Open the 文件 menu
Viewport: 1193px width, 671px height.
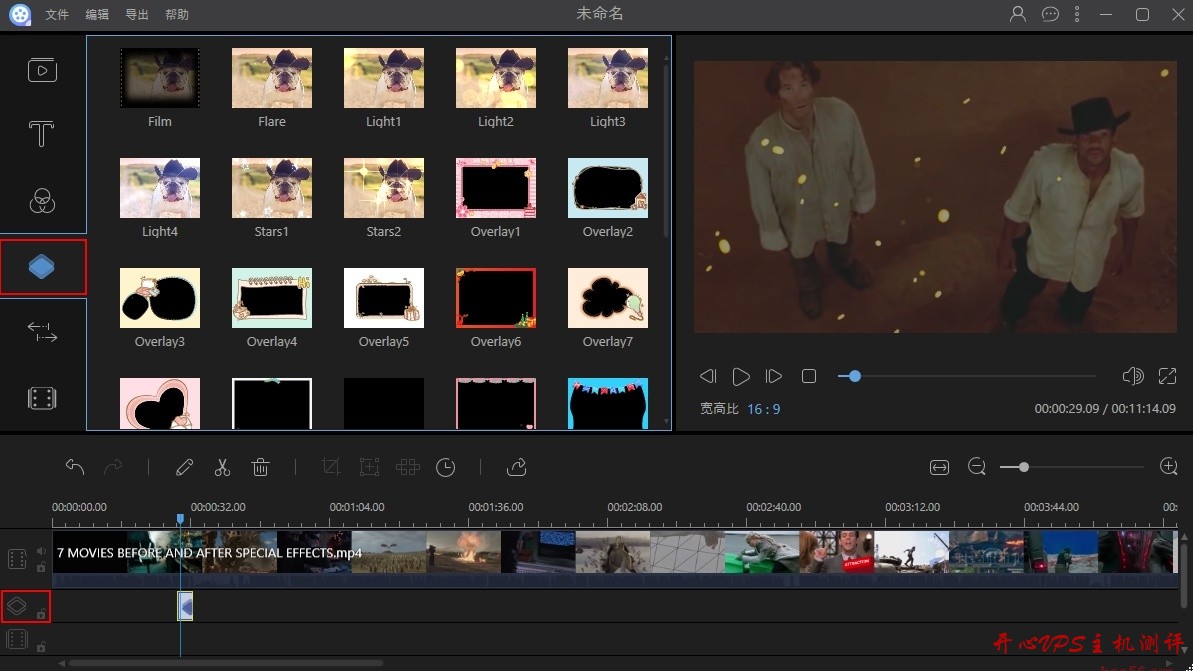57,15
